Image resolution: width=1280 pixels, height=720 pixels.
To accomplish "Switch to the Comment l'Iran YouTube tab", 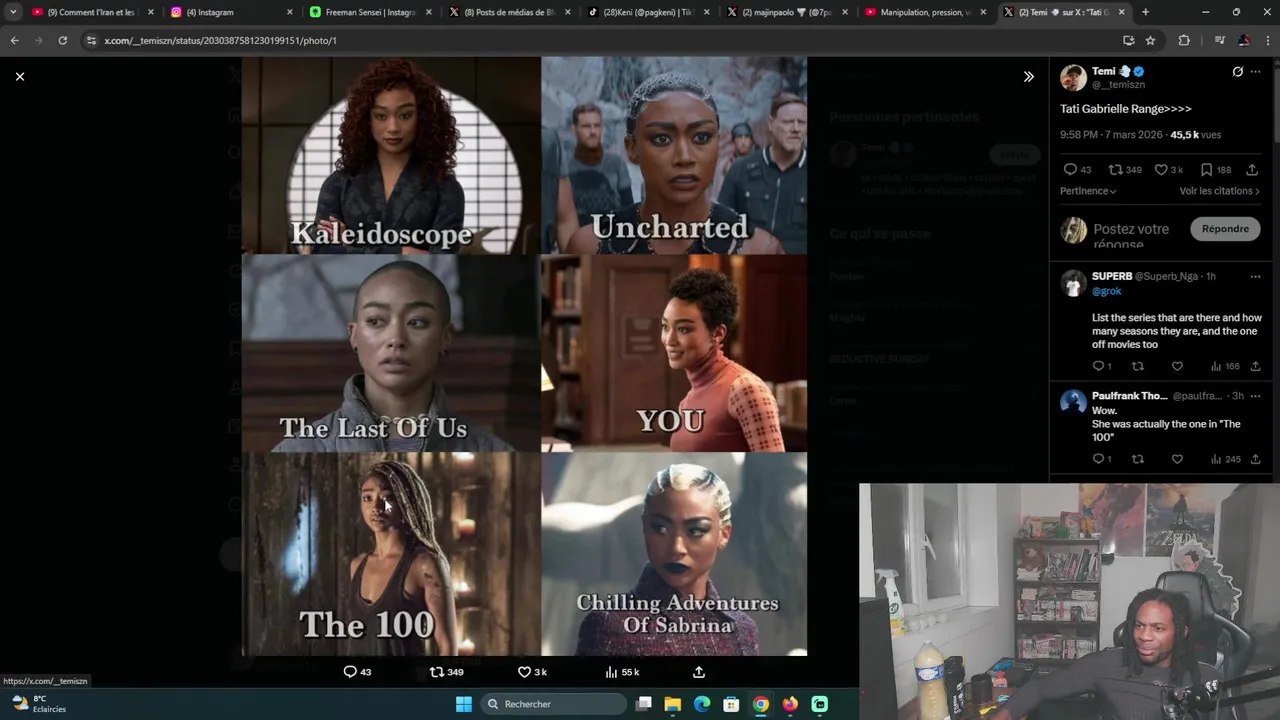I will [x=92, y=12].
